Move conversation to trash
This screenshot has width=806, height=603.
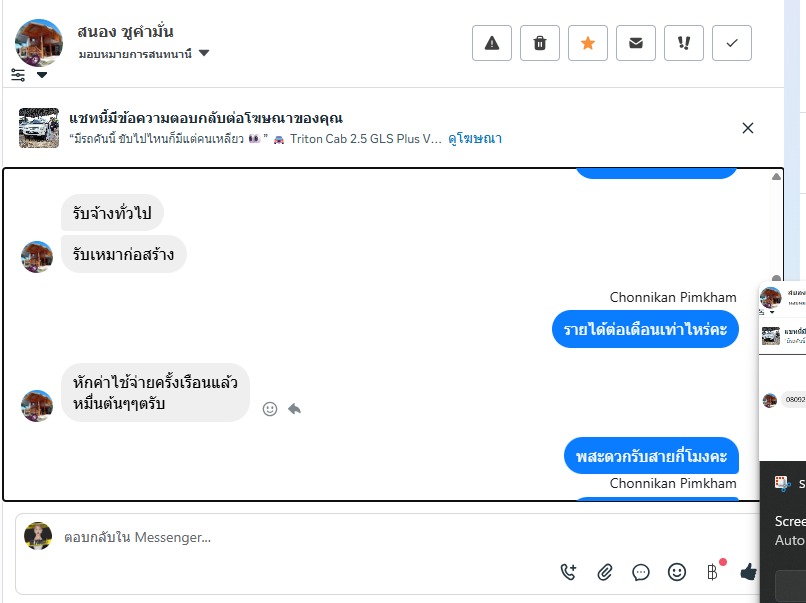click(540, 43)
